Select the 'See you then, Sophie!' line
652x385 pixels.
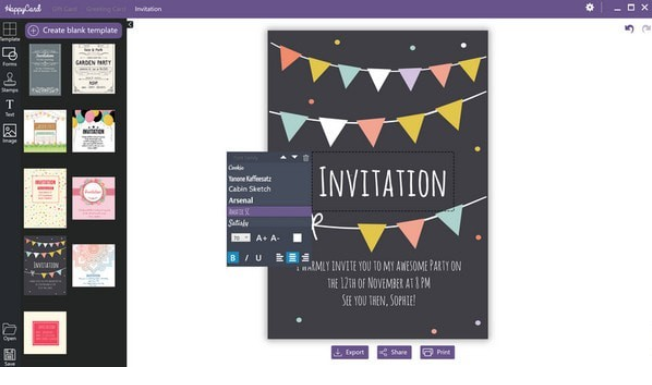(x=379, y=300)
